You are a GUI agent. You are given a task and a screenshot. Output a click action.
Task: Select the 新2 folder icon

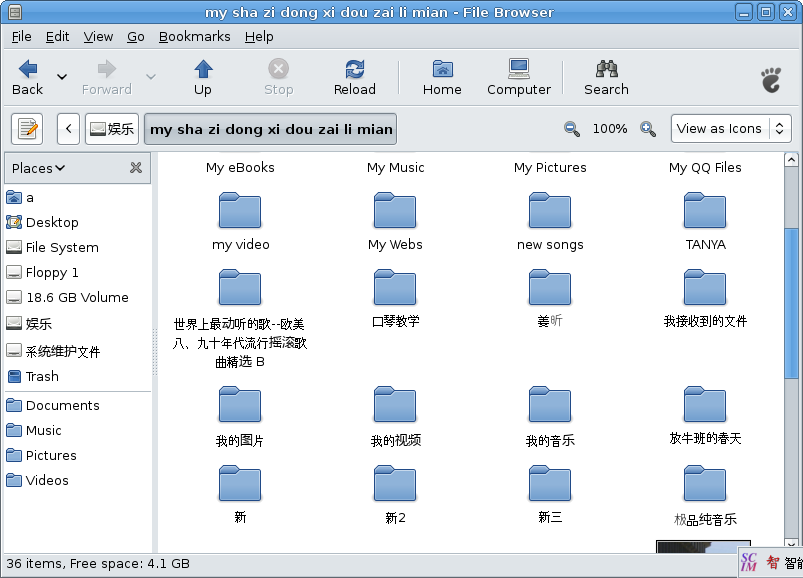pos(395,483)
